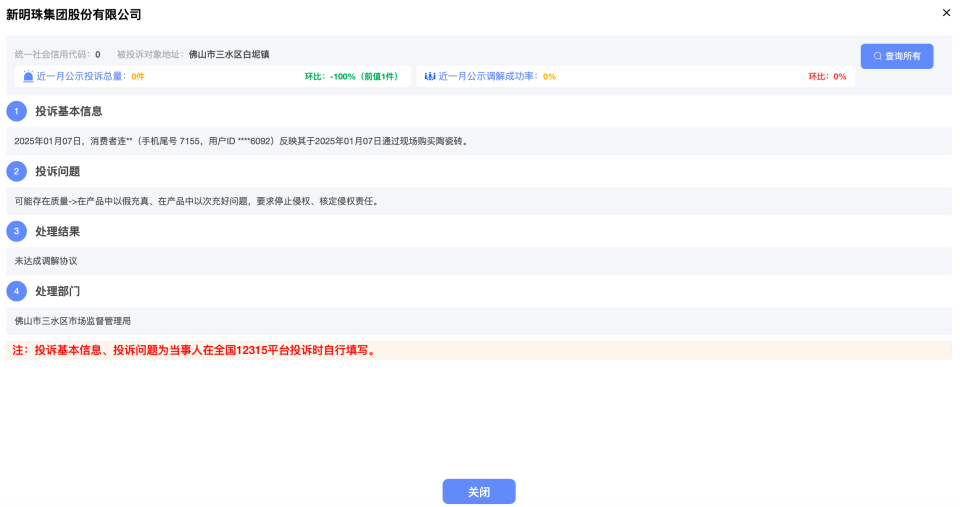The height and width of the screenshot is (507, 960).
Task: Click the 投诉基本信息 heading
Action: 69,111
